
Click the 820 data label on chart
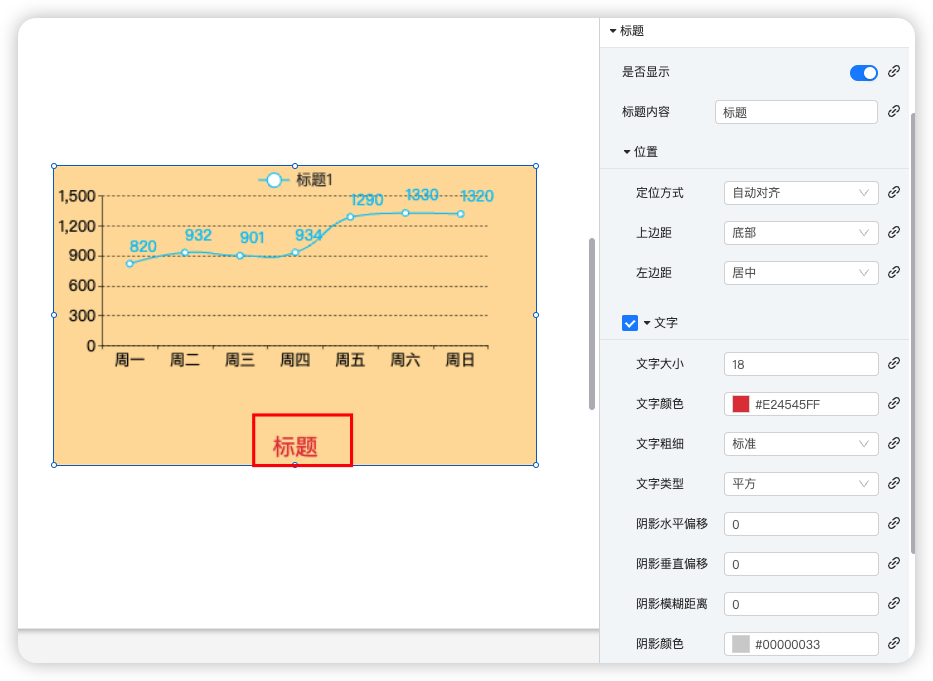tap(143, 246)
